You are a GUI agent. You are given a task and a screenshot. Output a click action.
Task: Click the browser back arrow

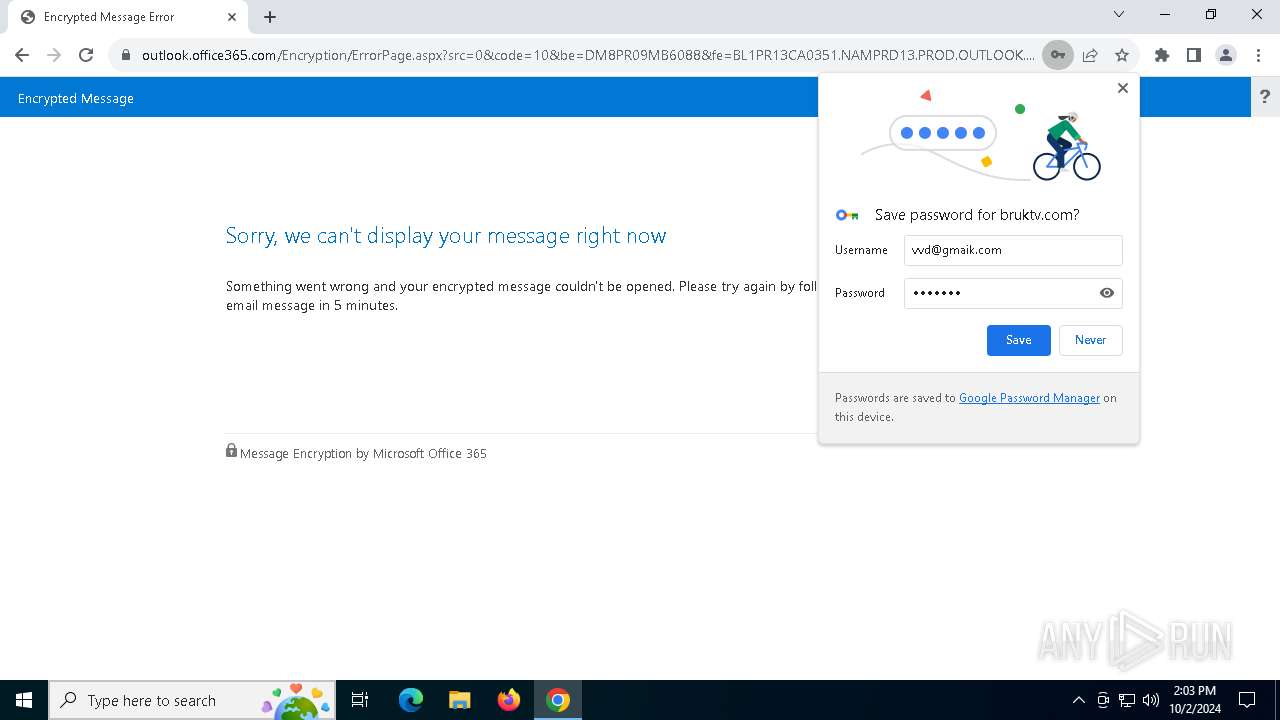point(22,55)
